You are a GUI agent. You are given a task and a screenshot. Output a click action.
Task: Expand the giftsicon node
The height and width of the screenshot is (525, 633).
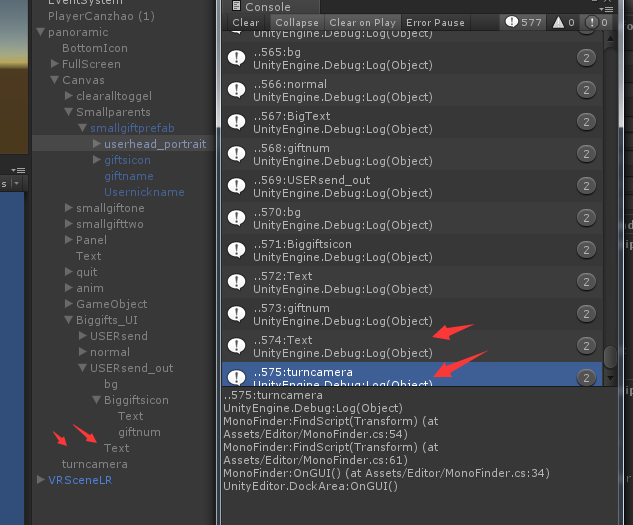96,160
